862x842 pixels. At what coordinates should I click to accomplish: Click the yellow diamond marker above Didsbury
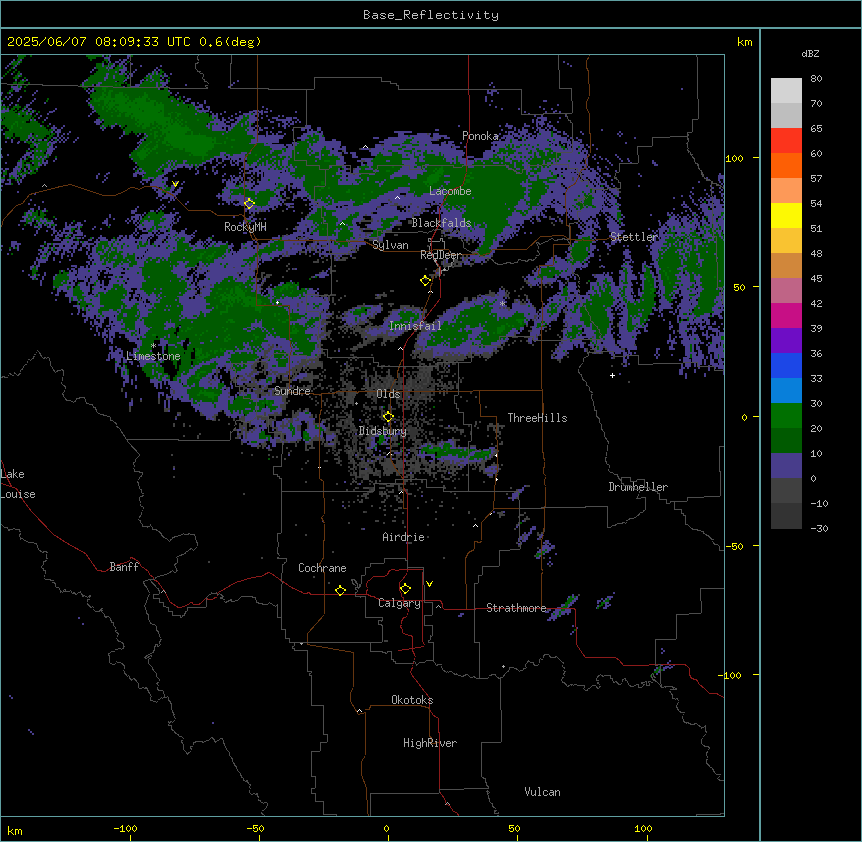388,417
